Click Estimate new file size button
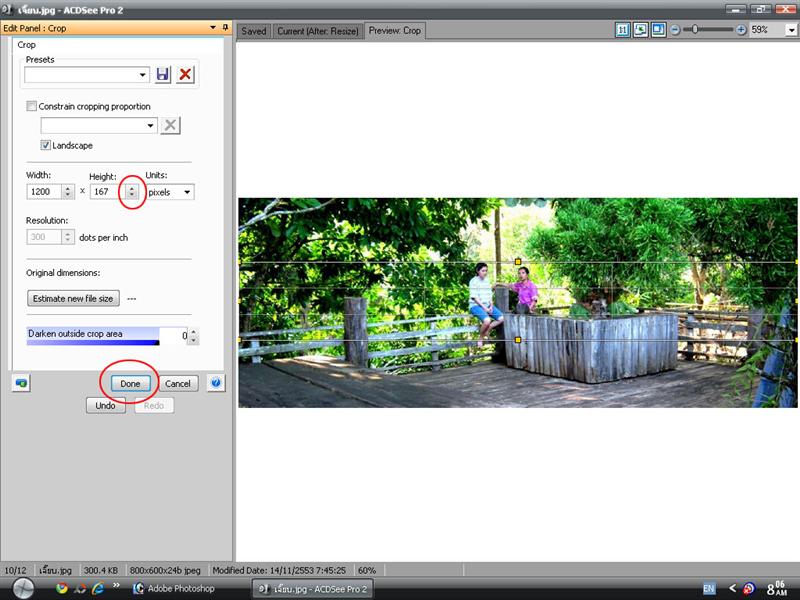The height and width of the screenshot is (600, 800). pyautogui.click(x=73, y=298)
